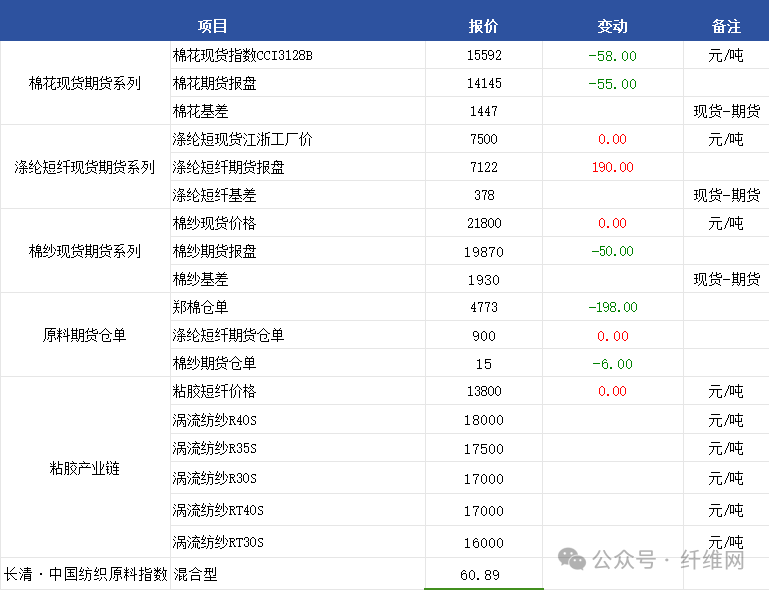Click the 涡流纺纱R35S row label
769x590 pixels.
click(214, 448)
